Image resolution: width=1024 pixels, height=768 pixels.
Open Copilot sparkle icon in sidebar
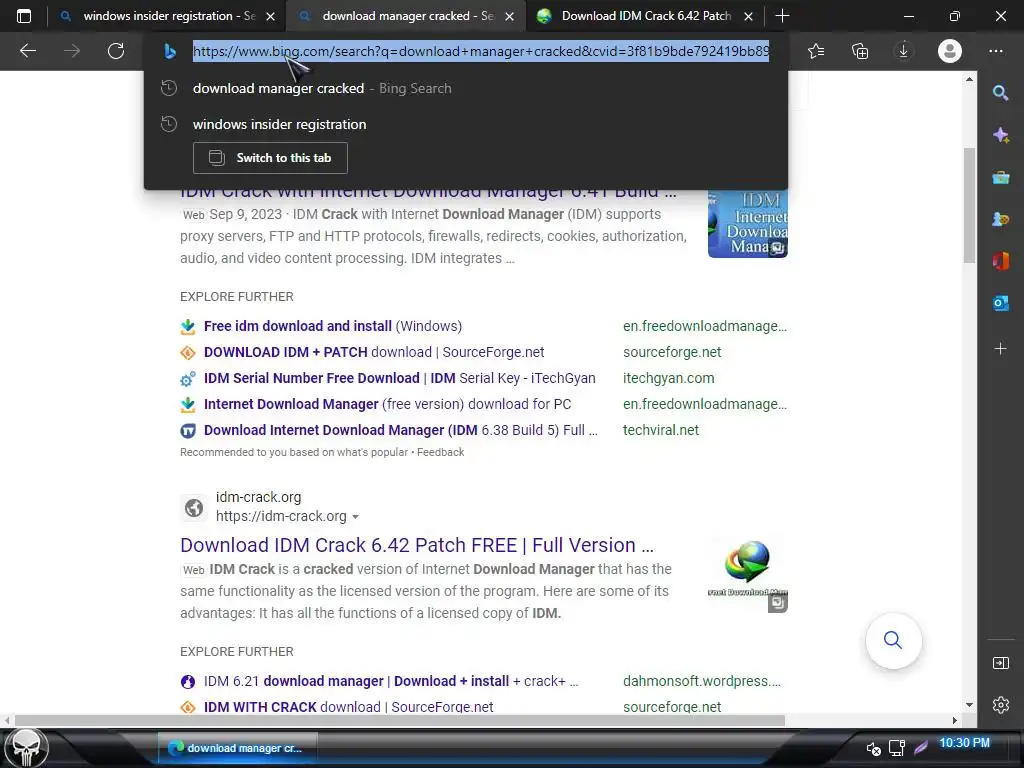(1000, 135)
